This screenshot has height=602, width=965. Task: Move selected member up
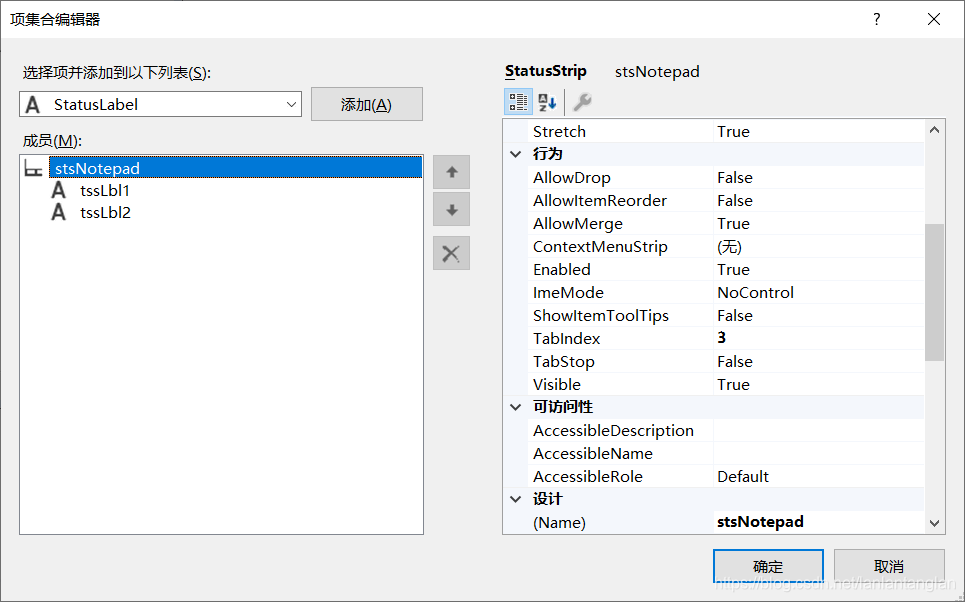tap(451, 172)
